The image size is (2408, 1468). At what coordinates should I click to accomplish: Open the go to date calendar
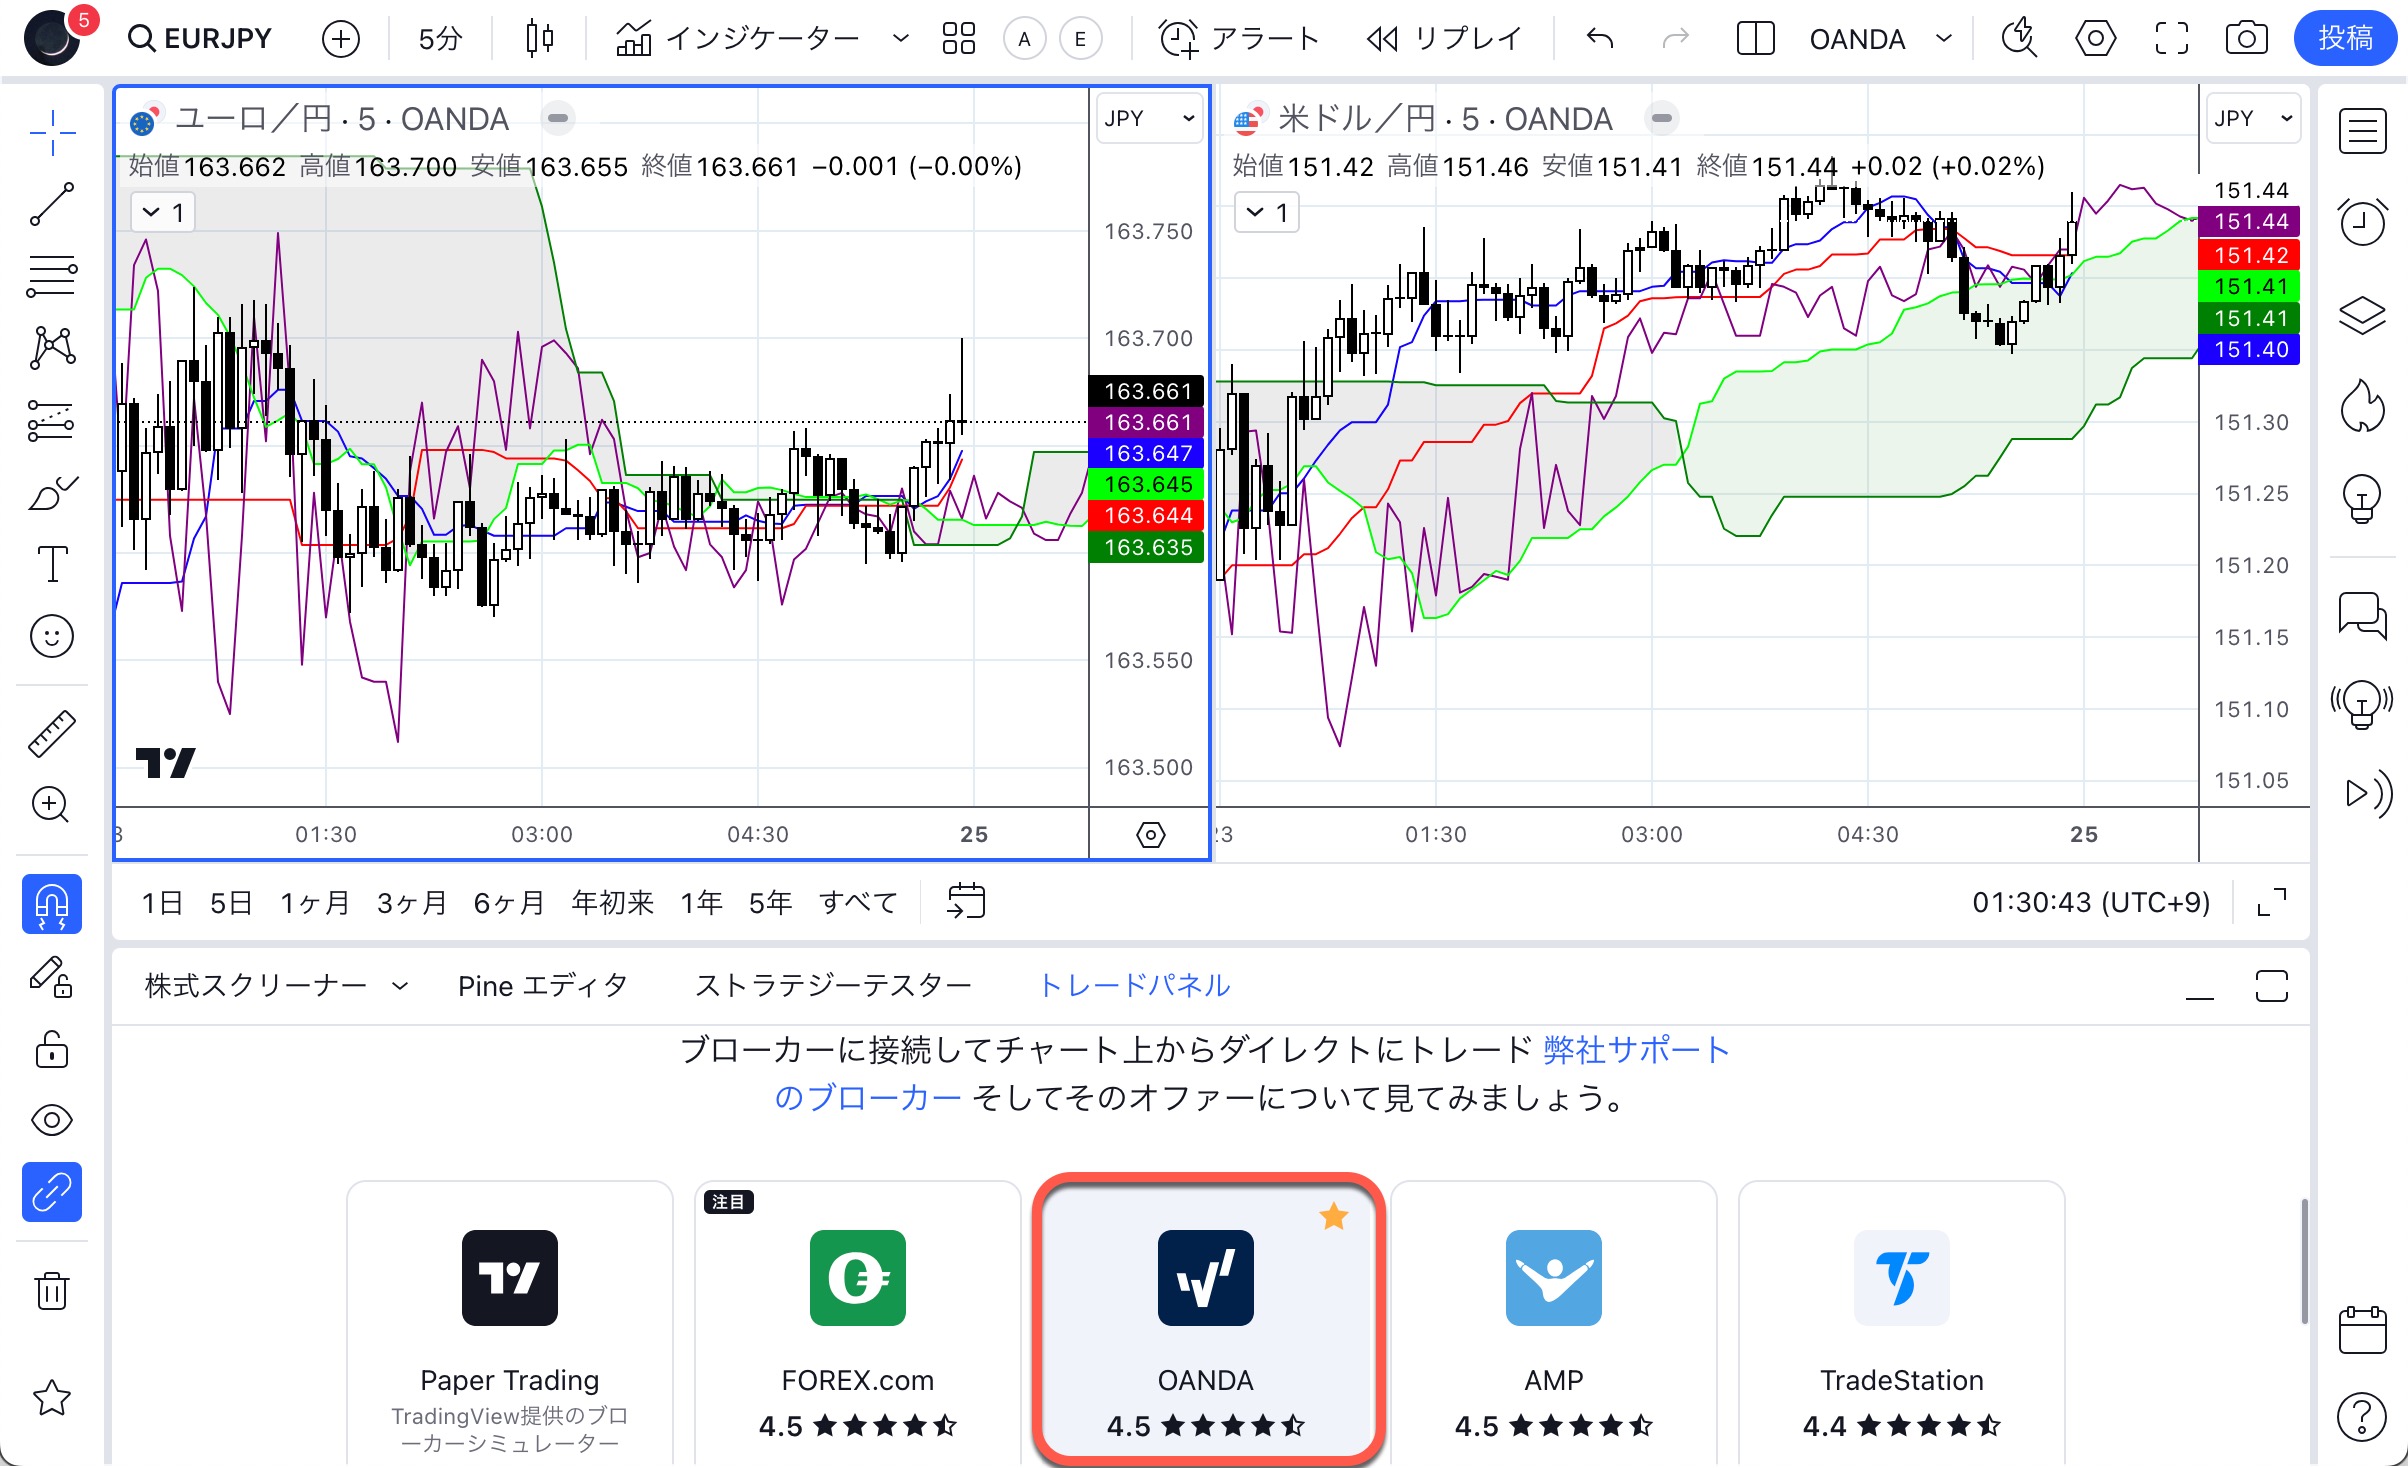(966, 902)
